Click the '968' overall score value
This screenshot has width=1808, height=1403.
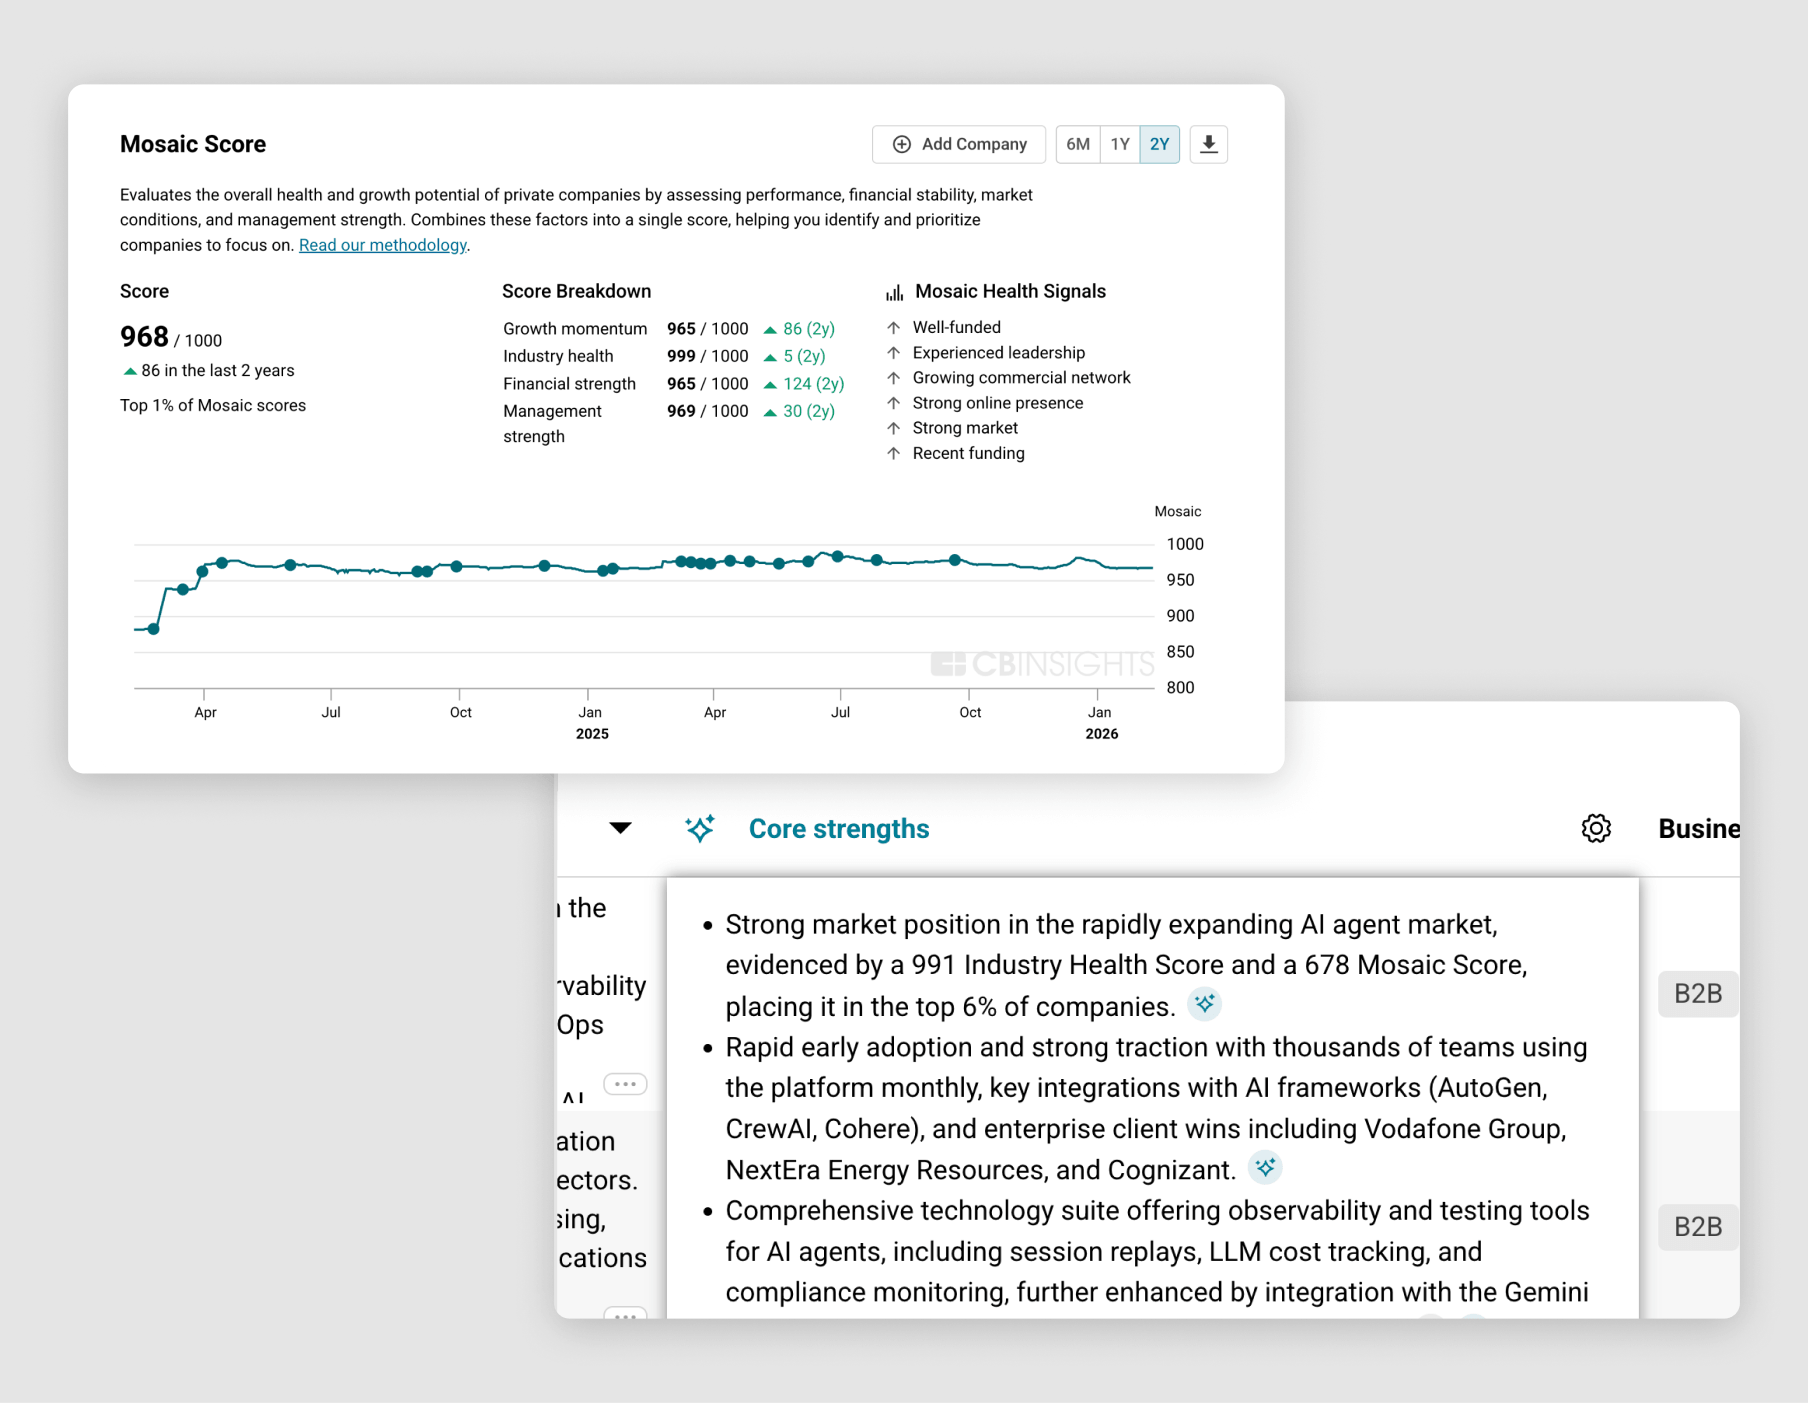144,337
